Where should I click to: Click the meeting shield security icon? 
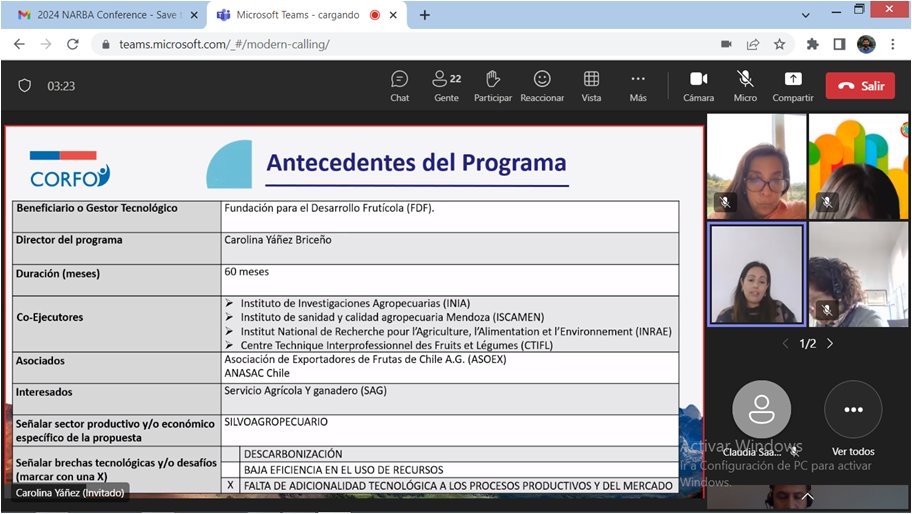pyautogui.click(x=24, y=86)
